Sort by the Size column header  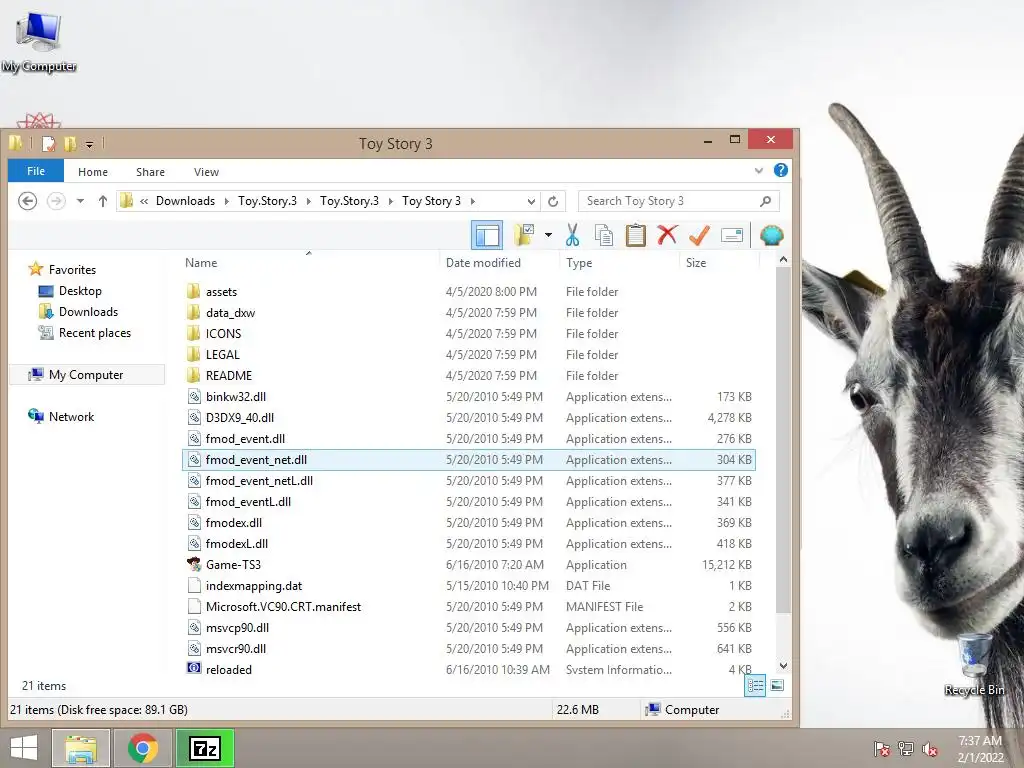pyautogui.click(x=696, y=263)
